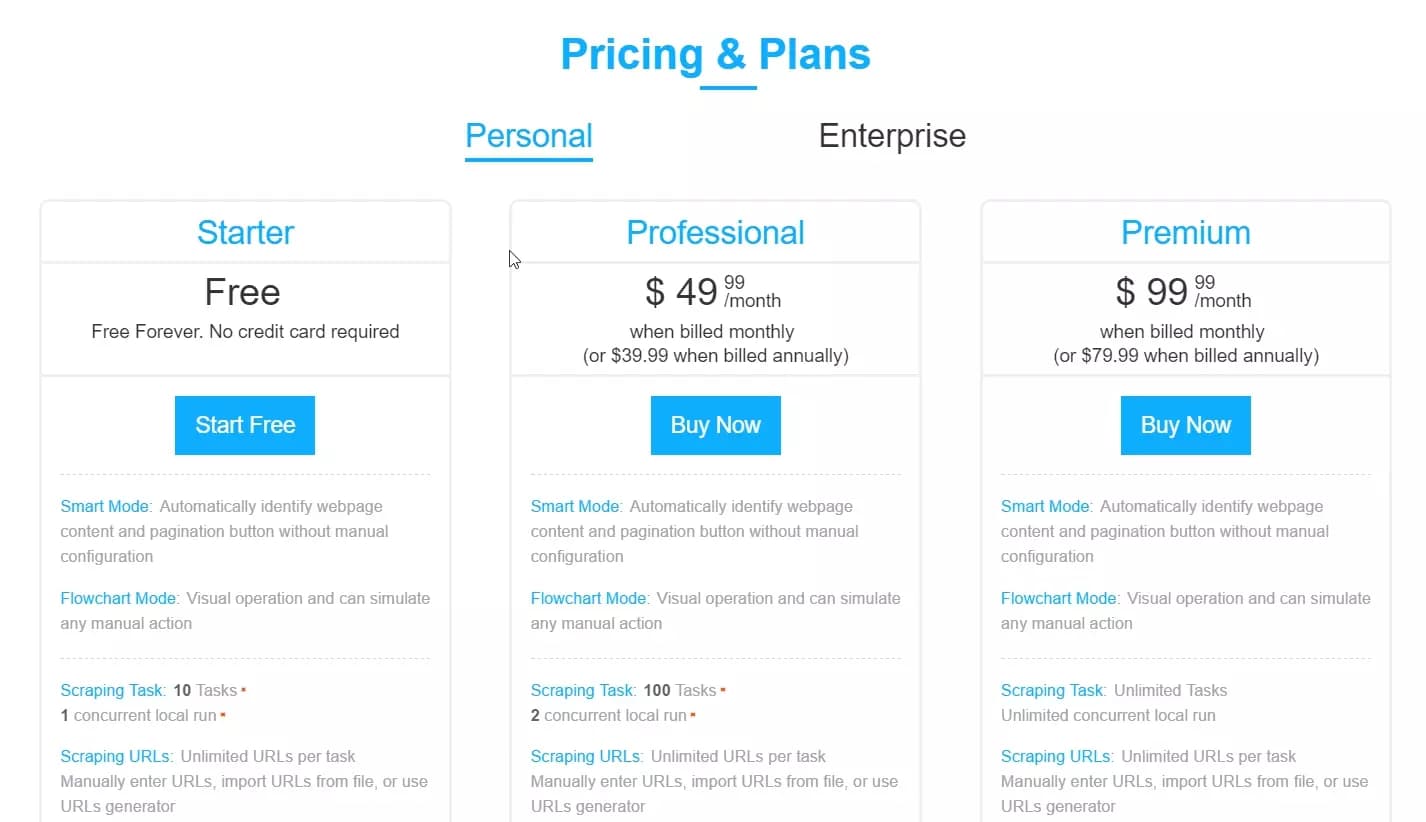
Task: Click Buy Now for the Premium plan
Action: [x=1185, y=424]
